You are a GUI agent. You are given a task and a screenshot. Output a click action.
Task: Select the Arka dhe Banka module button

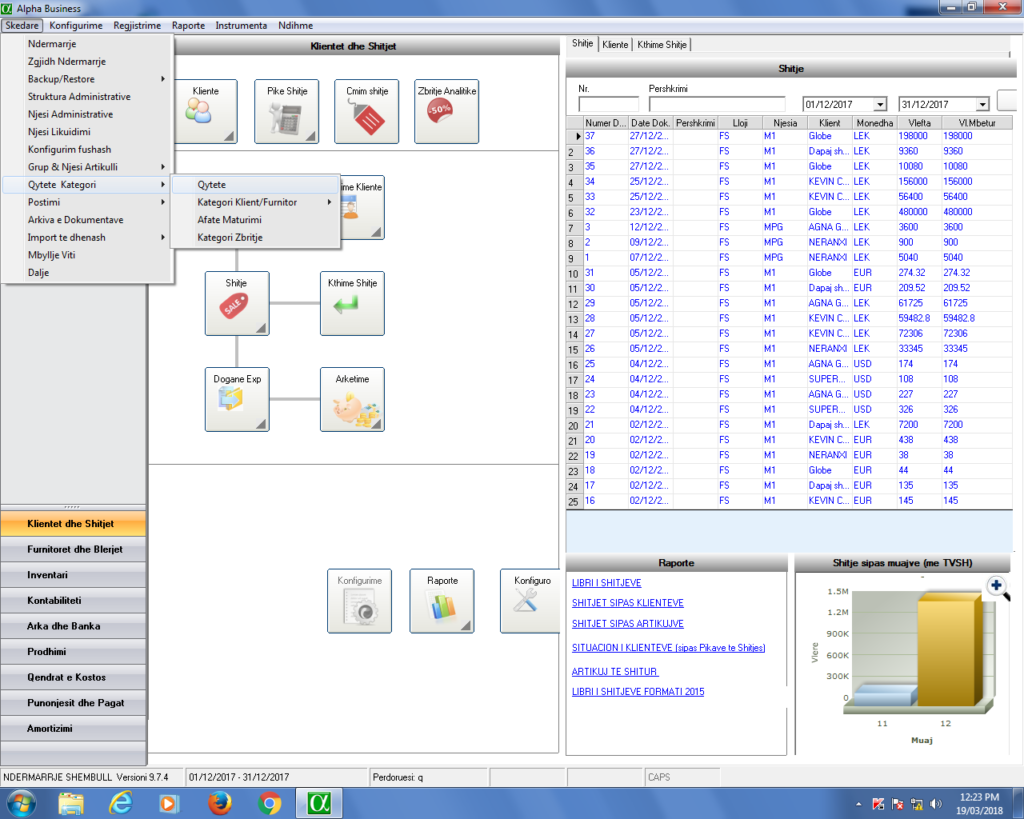coord(73,626)
